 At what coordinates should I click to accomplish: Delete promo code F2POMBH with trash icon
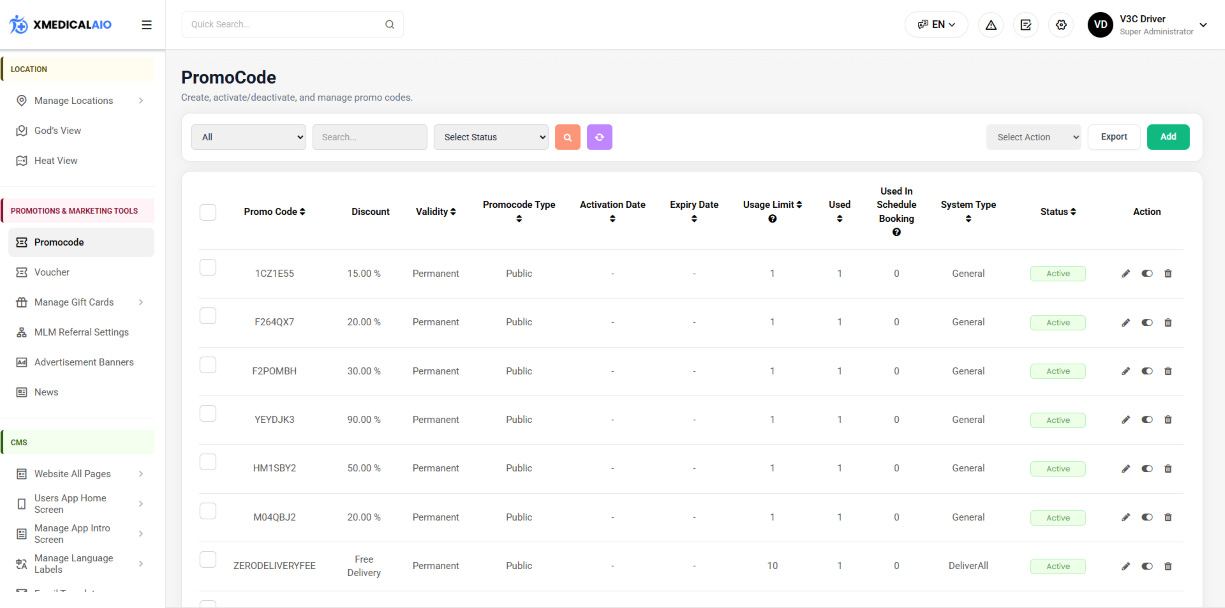click(x=1168, y=371)
